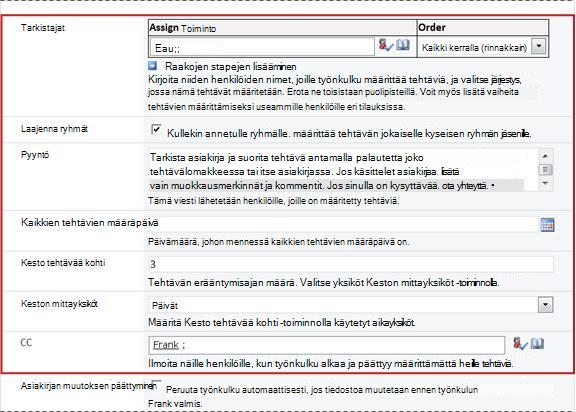
Task: Click the Kaikkien tehtävien määräpäivä date field
Action: 343,224
